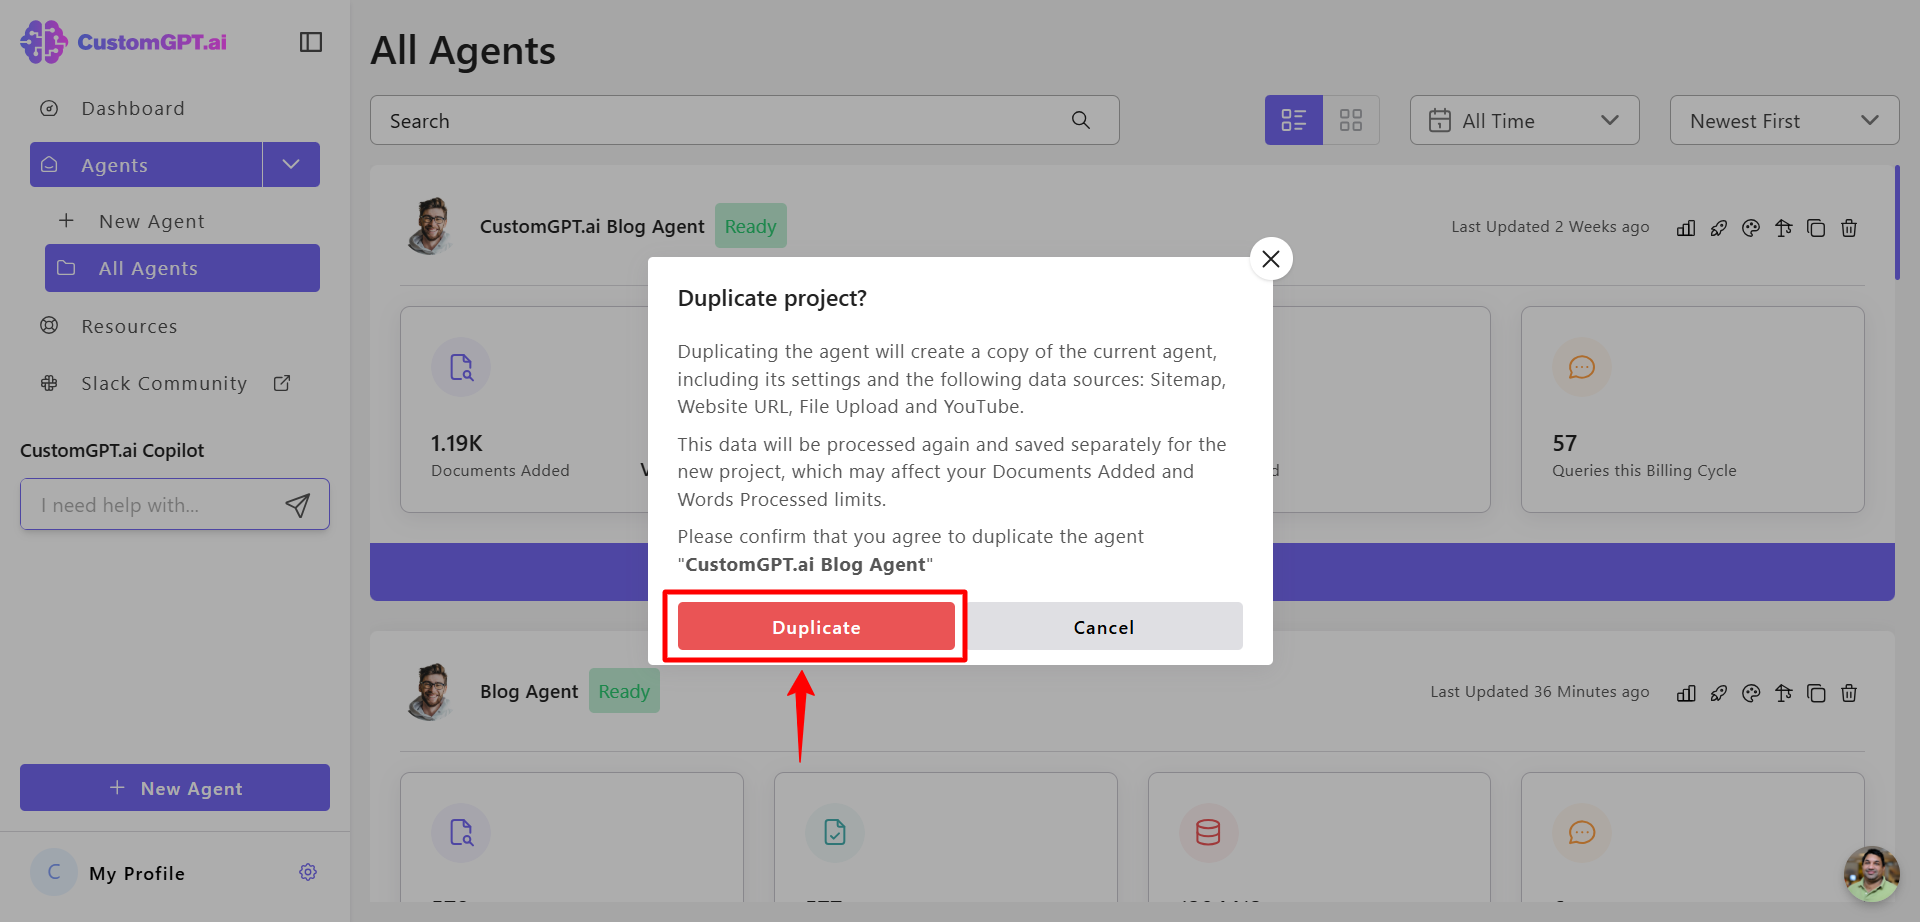The image size is (1920, 922).
Task: Click Slack Community external link icon
Action: click(x=282, y=383)
